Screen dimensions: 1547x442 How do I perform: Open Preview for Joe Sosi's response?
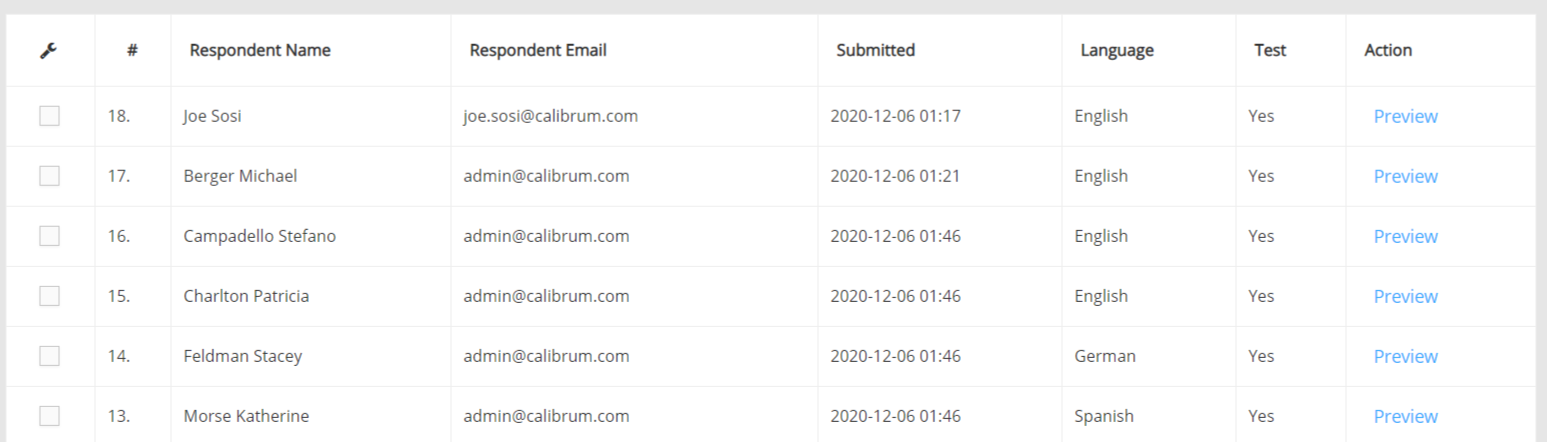(1405, 116)
